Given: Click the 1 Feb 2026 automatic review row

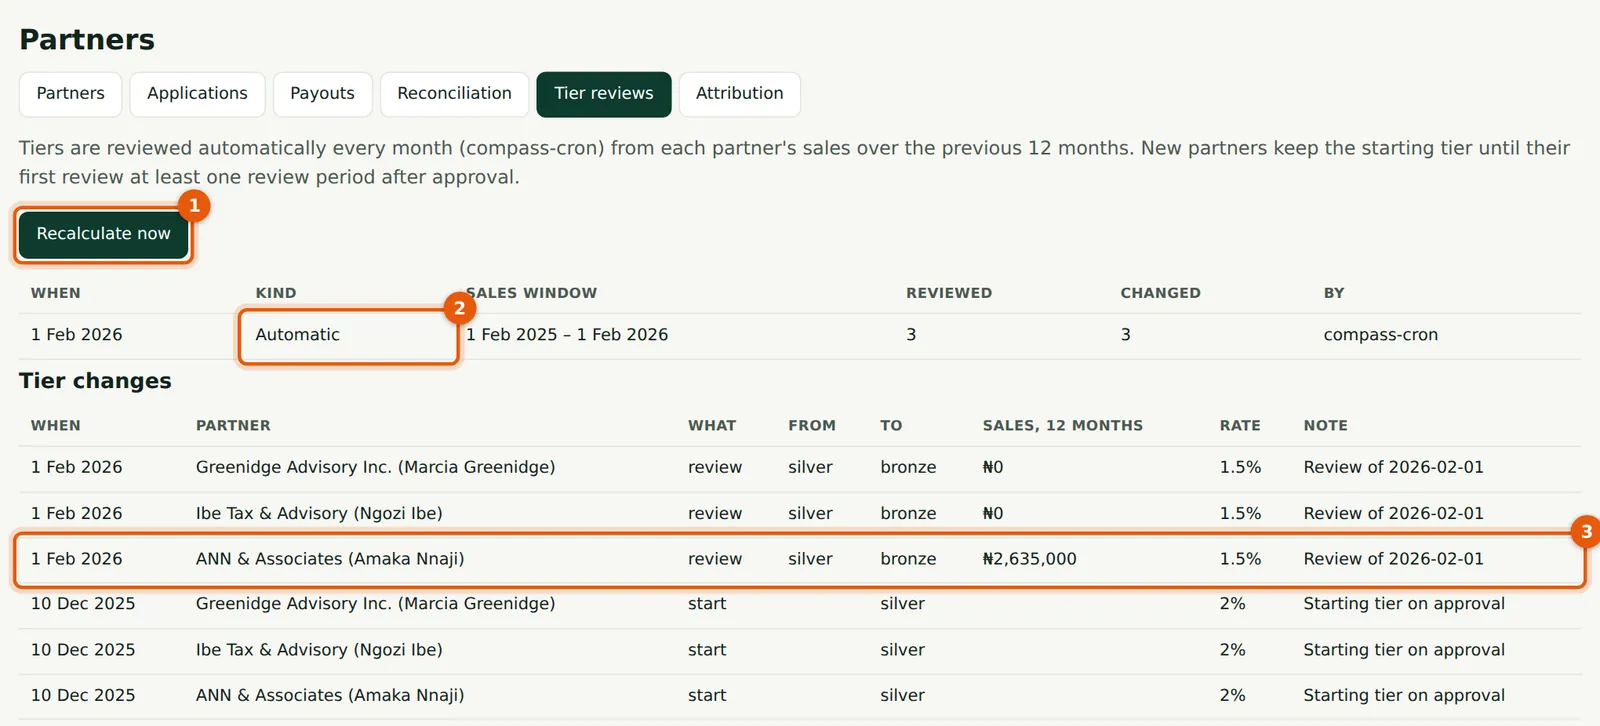Looking at the screenshot, I should point(800,336).
